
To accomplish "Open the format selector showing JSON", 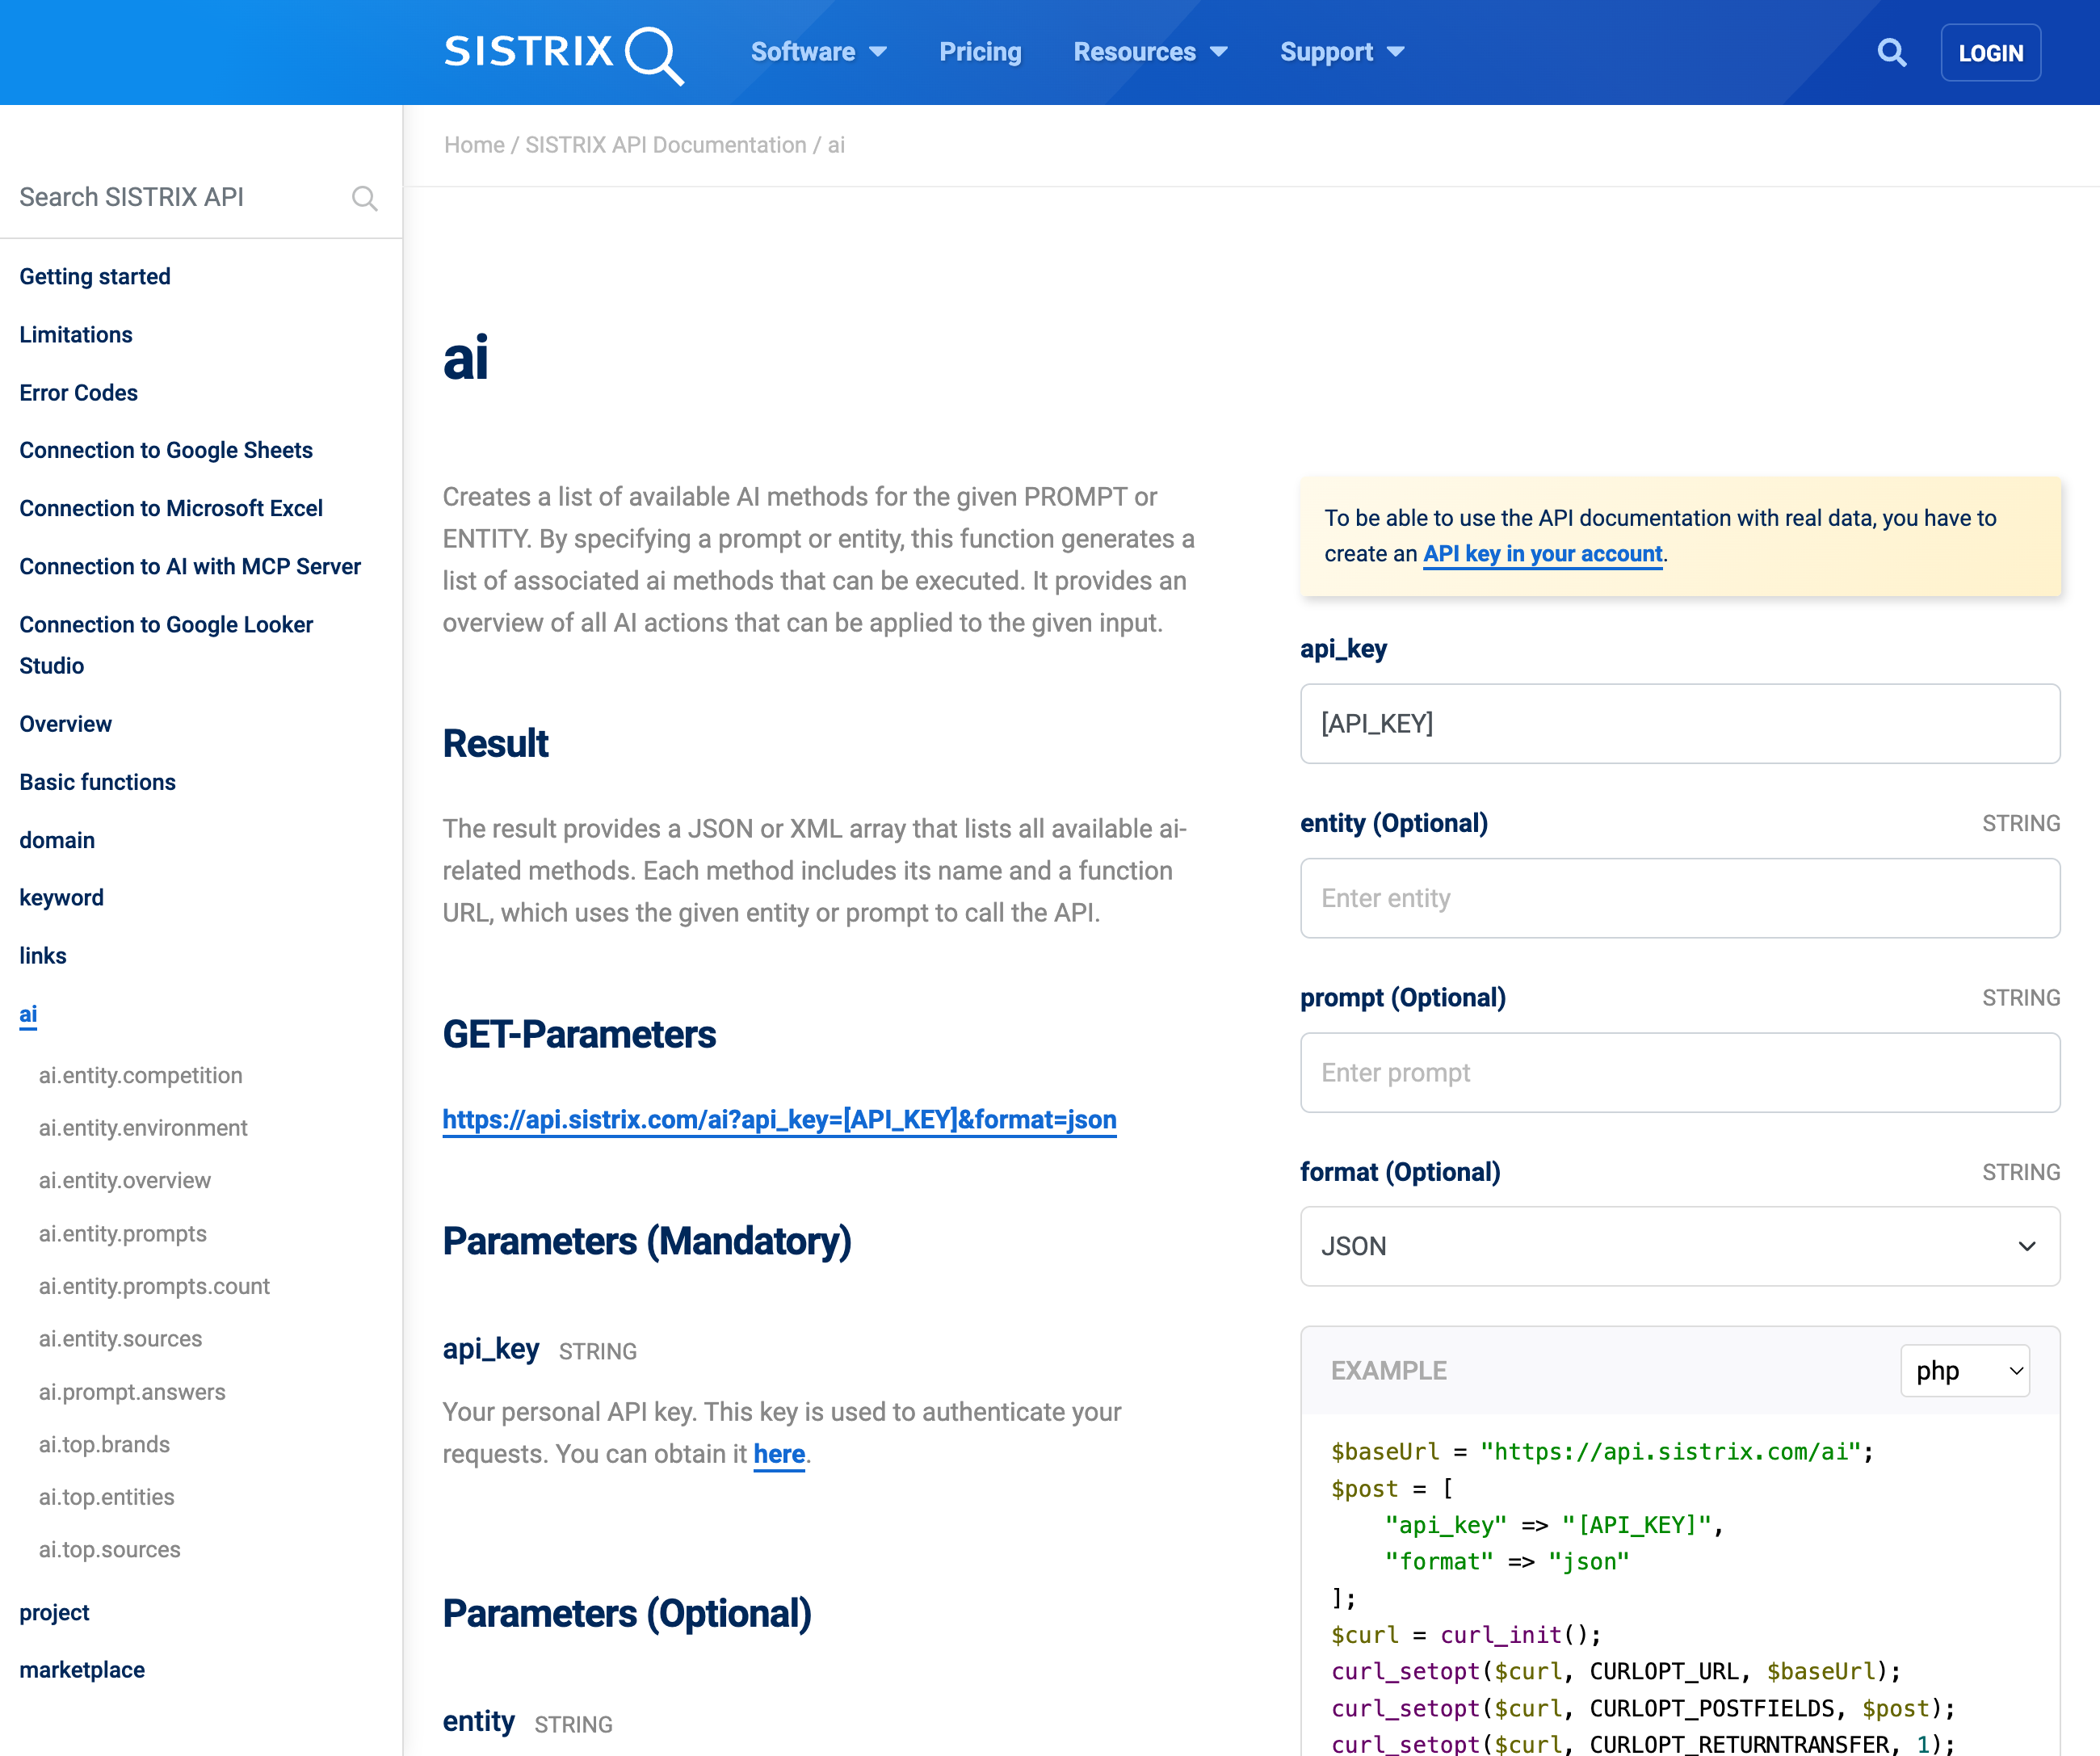I will (x=1679, y=1247).
